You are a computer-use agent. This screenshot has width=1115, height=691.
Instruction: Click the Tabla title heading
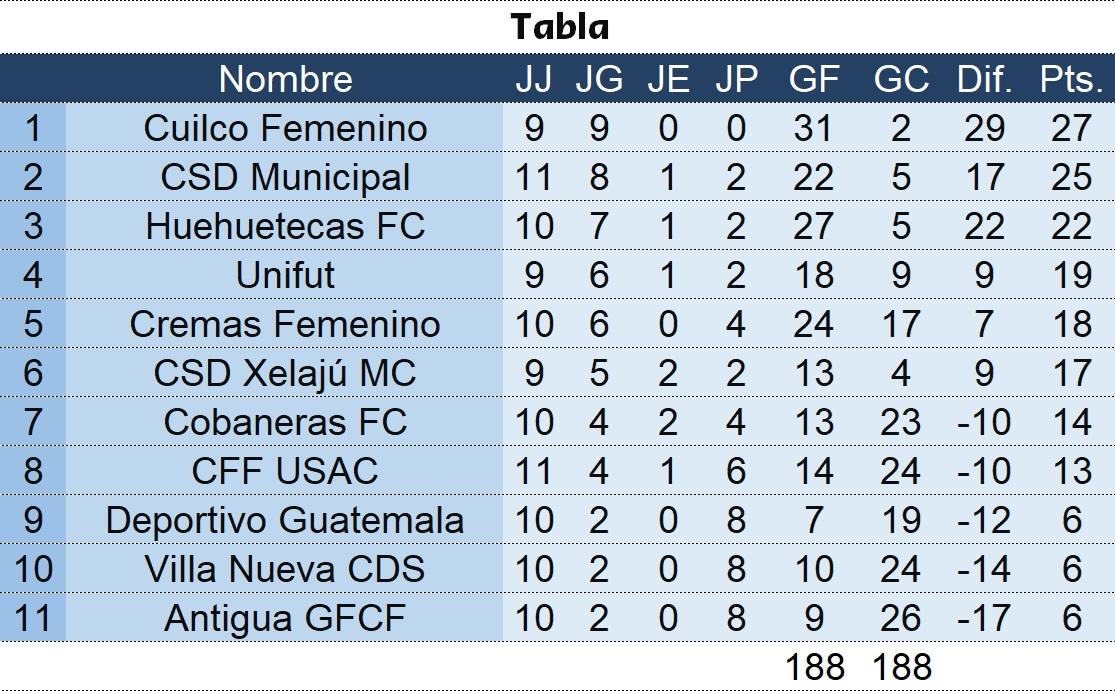point(559,27)
